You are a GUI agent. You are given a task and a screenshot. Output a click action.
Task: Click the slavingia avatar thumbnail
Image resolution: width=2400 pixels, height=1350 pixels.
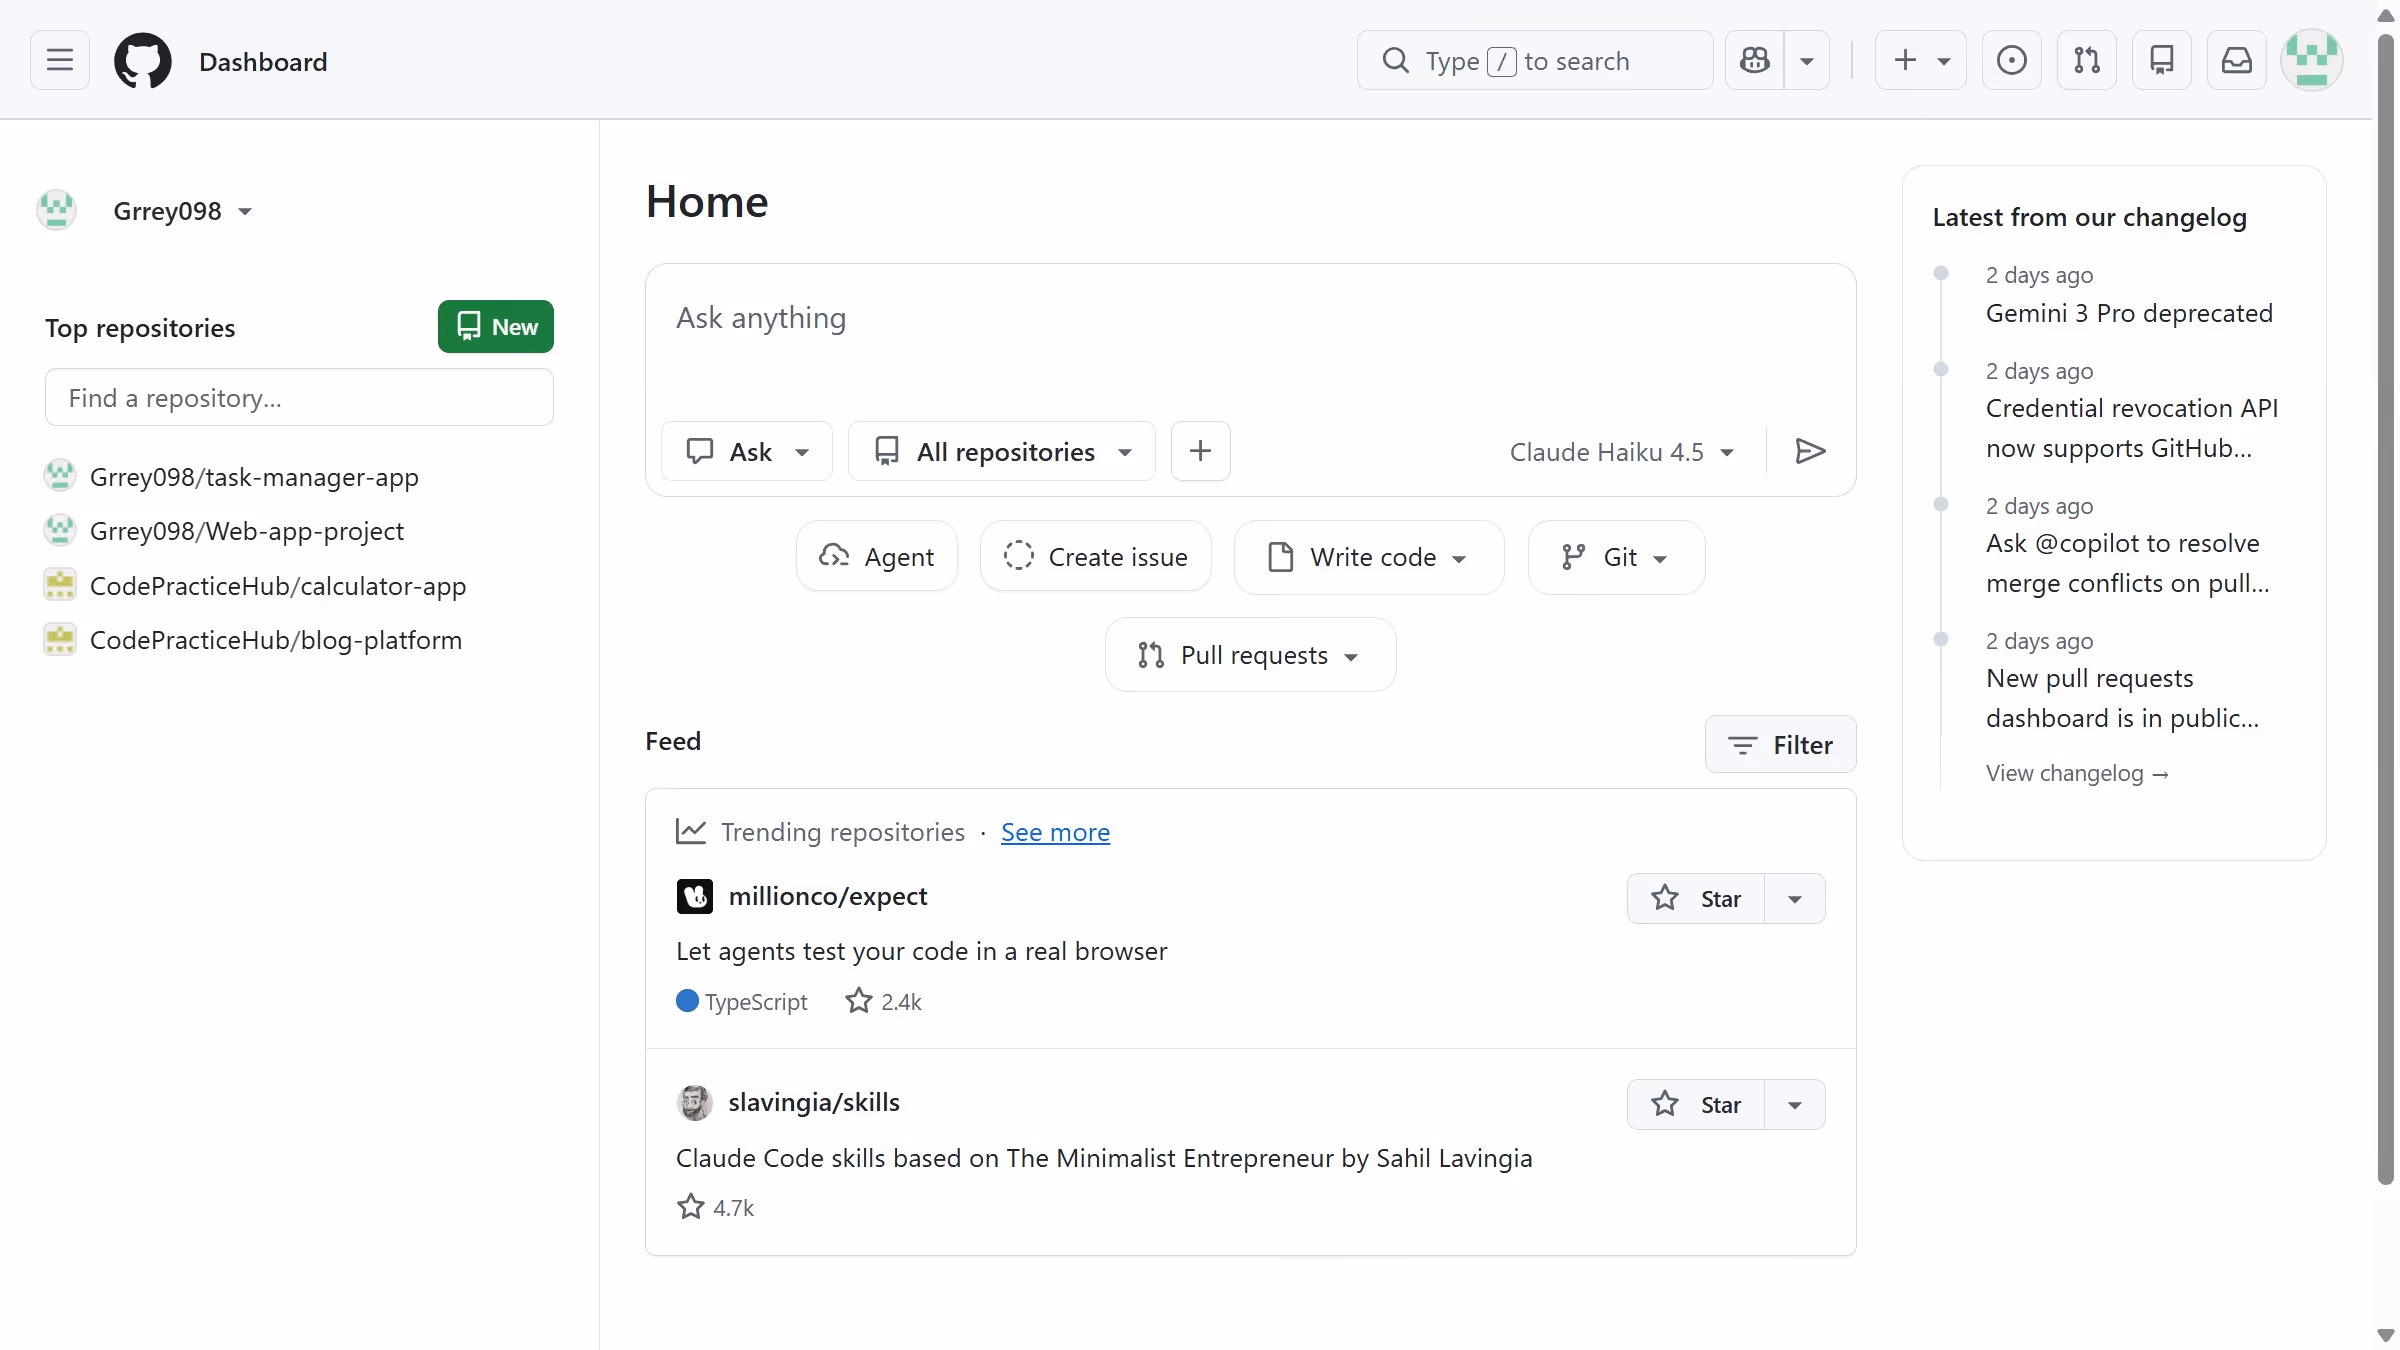point(695,1103)
